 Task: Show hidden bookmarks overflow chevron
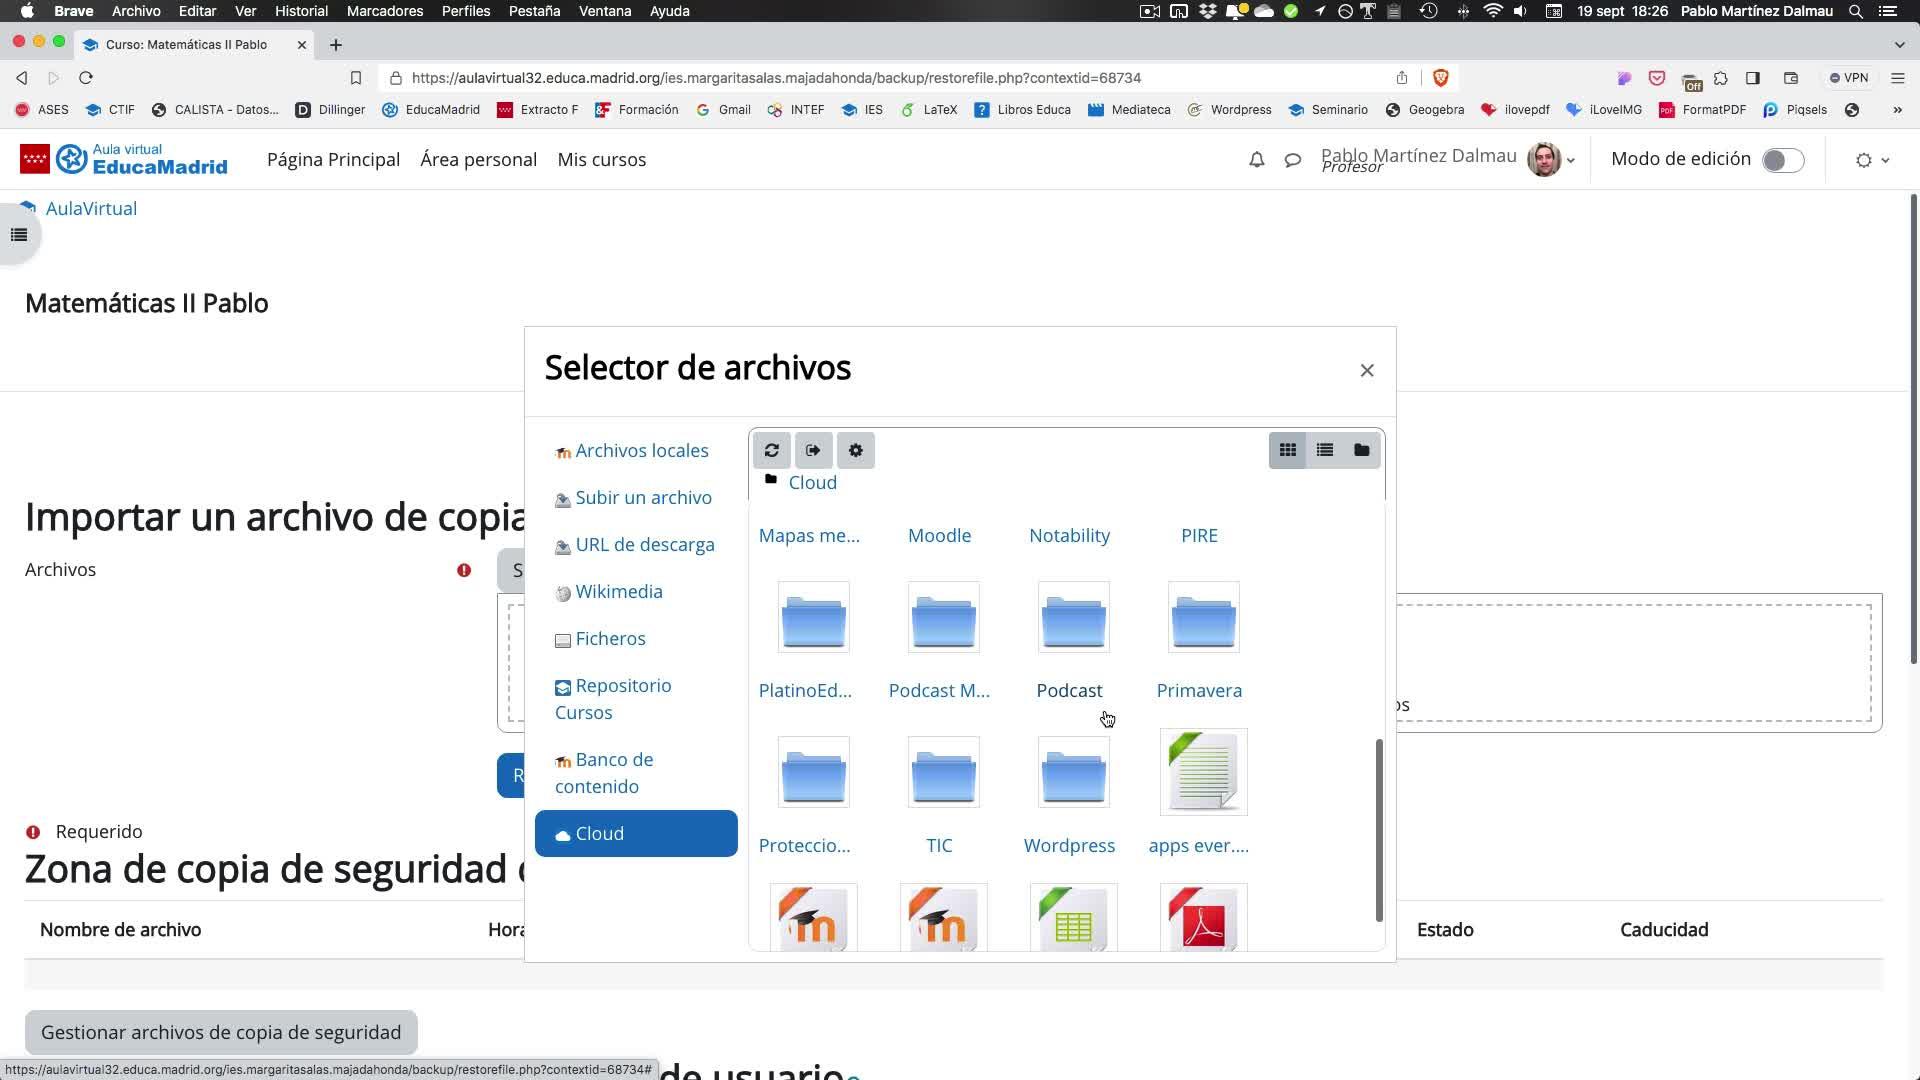point(1897,110)
